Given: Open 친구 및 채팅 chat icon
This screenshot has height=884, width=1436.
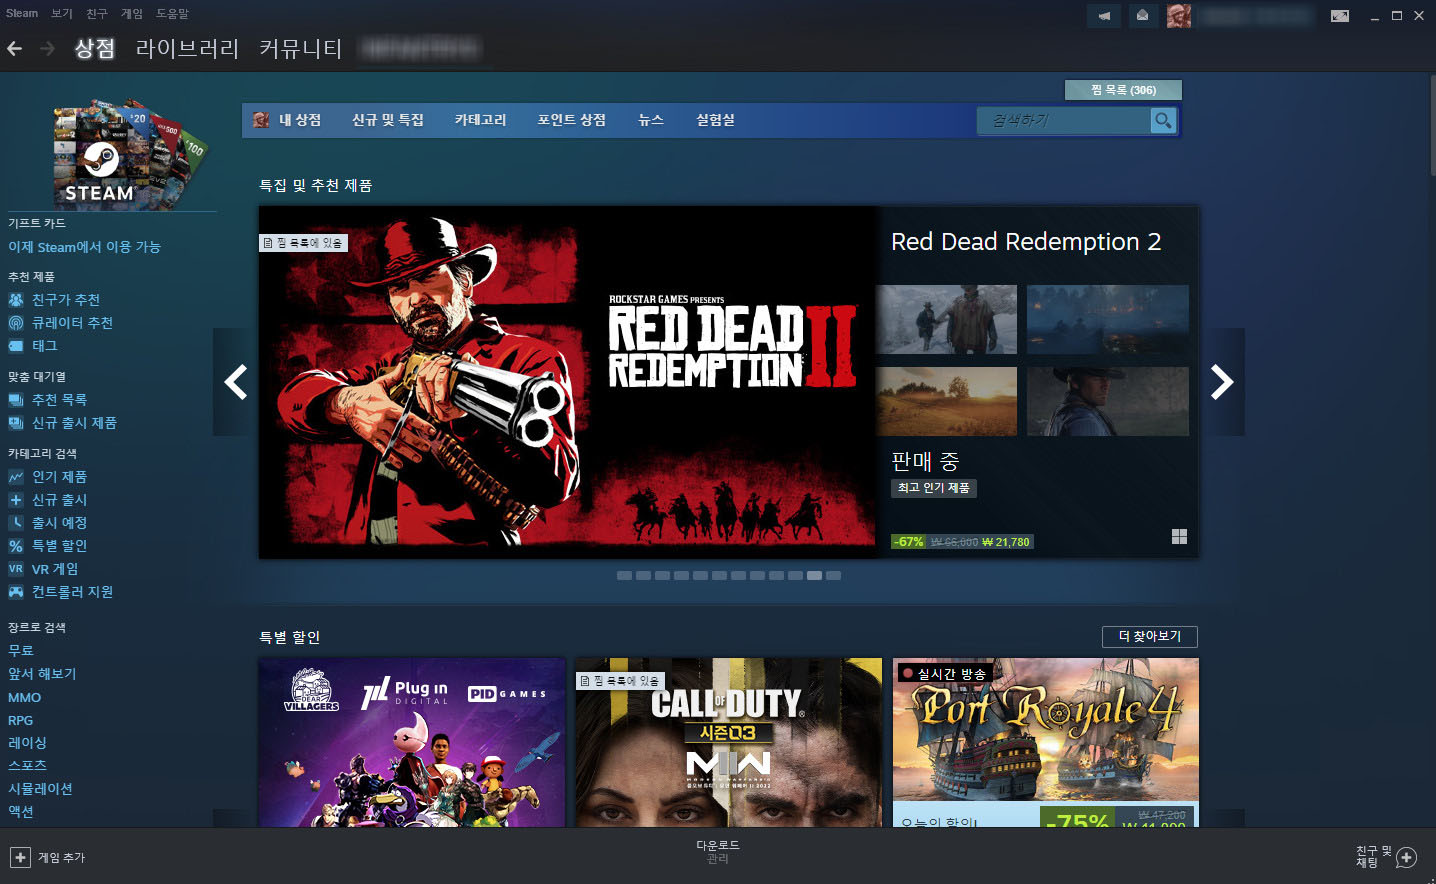Looking at the screenshot, I should [1407, 857].
